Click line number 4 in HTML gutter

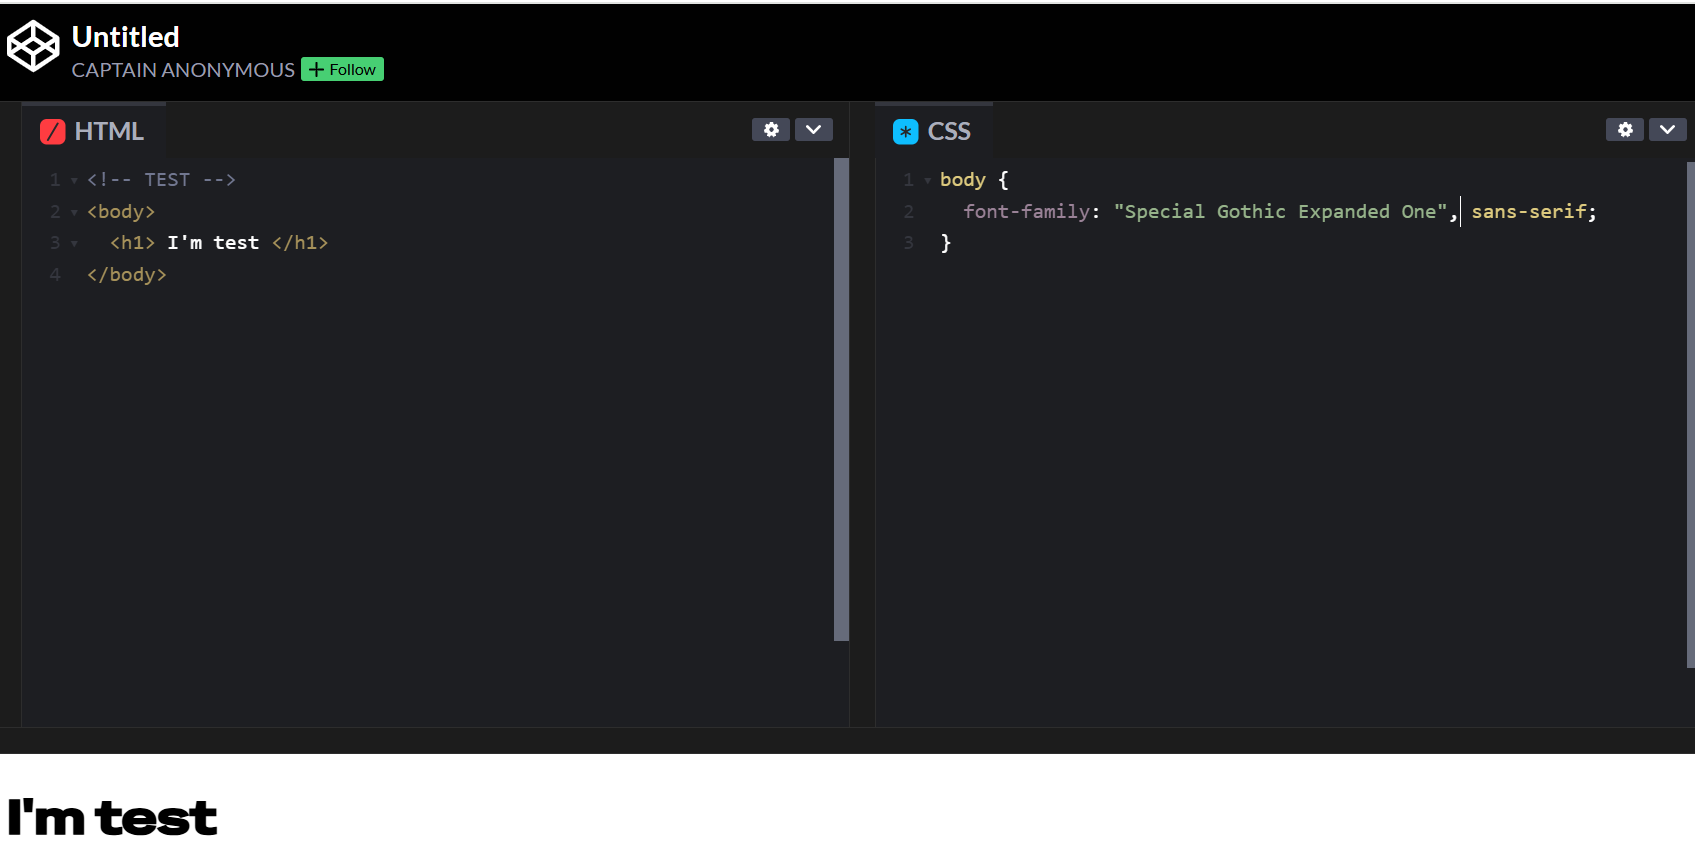click(55, 275)
